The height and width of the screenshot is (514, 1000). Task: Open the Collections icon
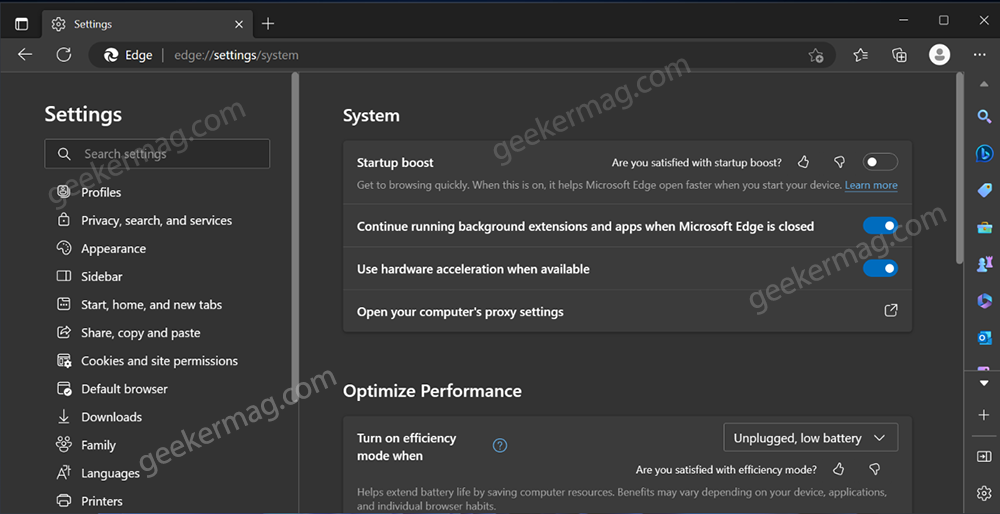(899, 55)
